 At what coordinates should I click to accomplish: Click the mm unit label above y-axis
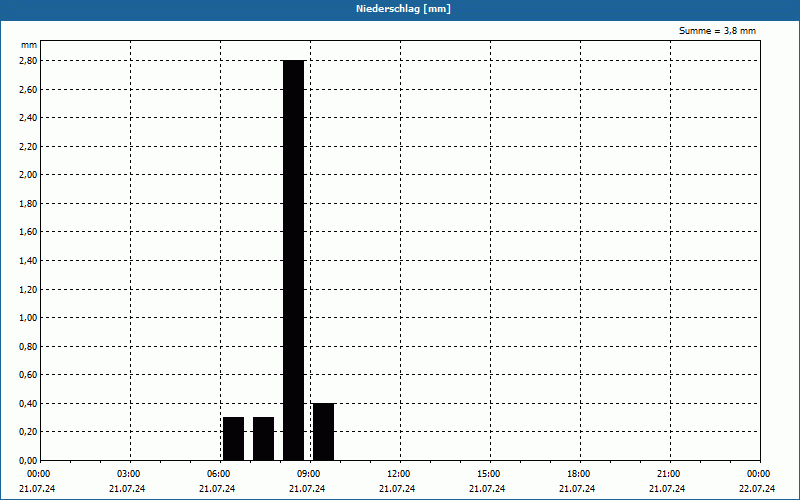point(29,45)
